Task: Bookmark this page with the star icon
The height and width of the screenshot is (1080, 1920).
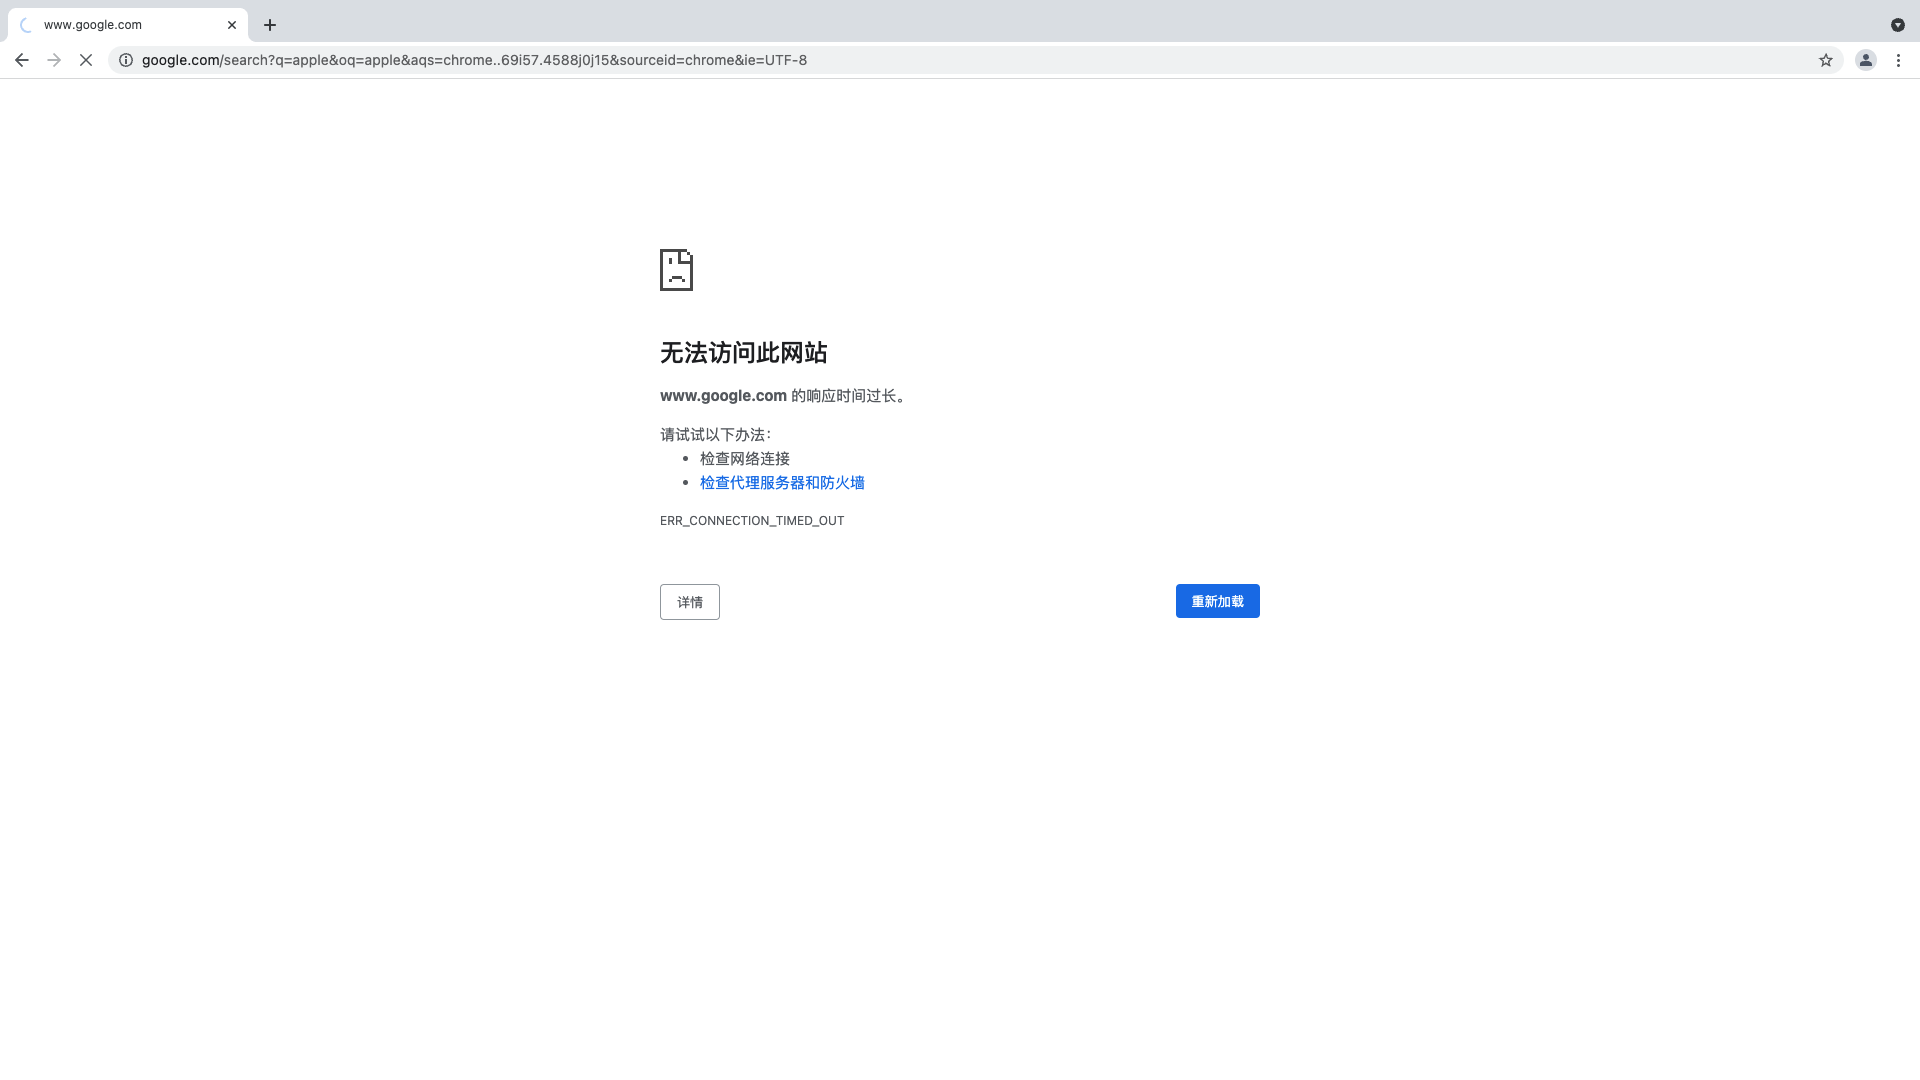Action: [x=1825, y=60]
